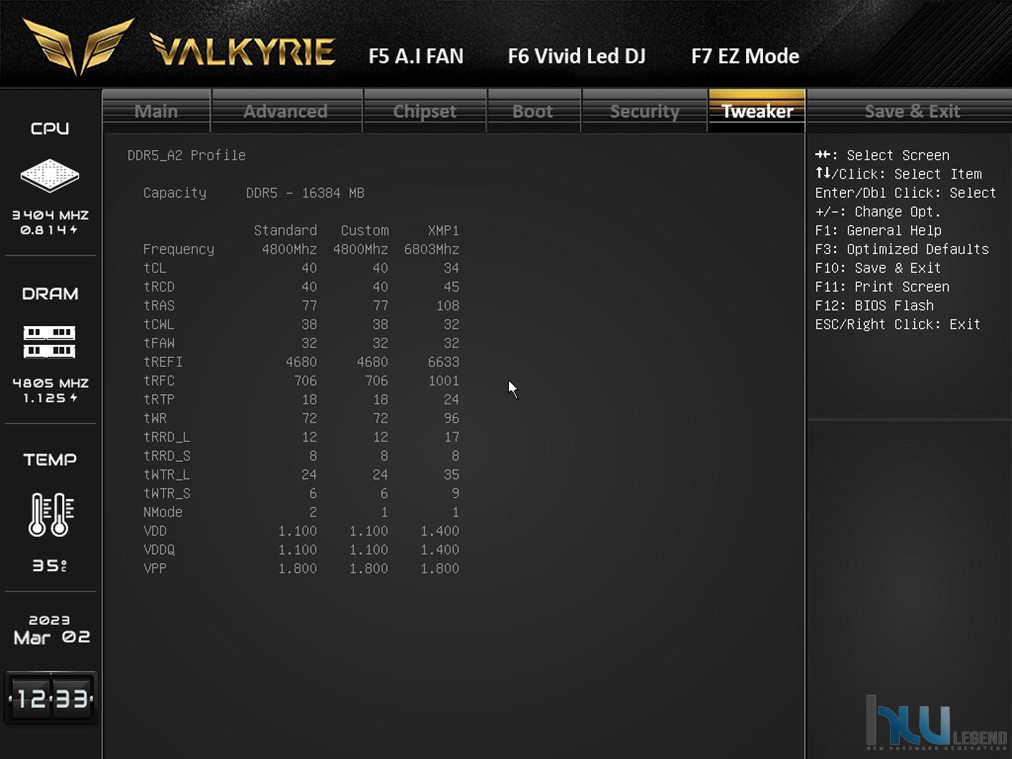Click the XMP1 tRFC value 1001
Viewport: 1012px width, 759px height.
tap(443, 380)
